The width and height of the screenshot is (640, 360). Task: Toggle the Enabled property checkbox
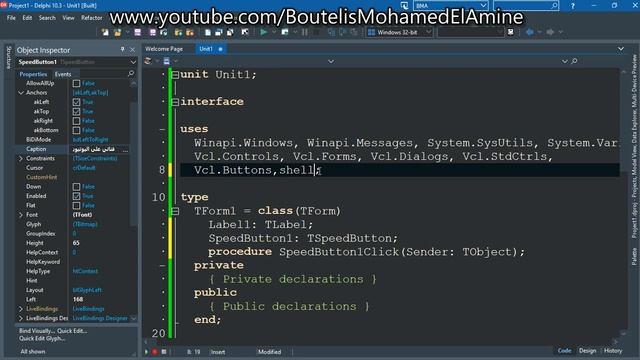coord(76,196)
